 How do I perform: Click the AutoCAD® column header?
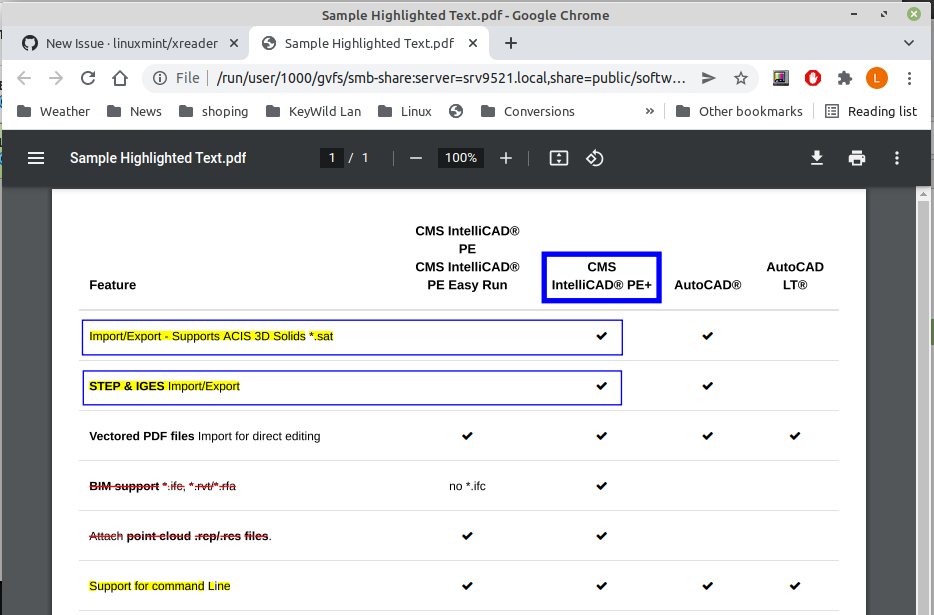coord(708,285)
